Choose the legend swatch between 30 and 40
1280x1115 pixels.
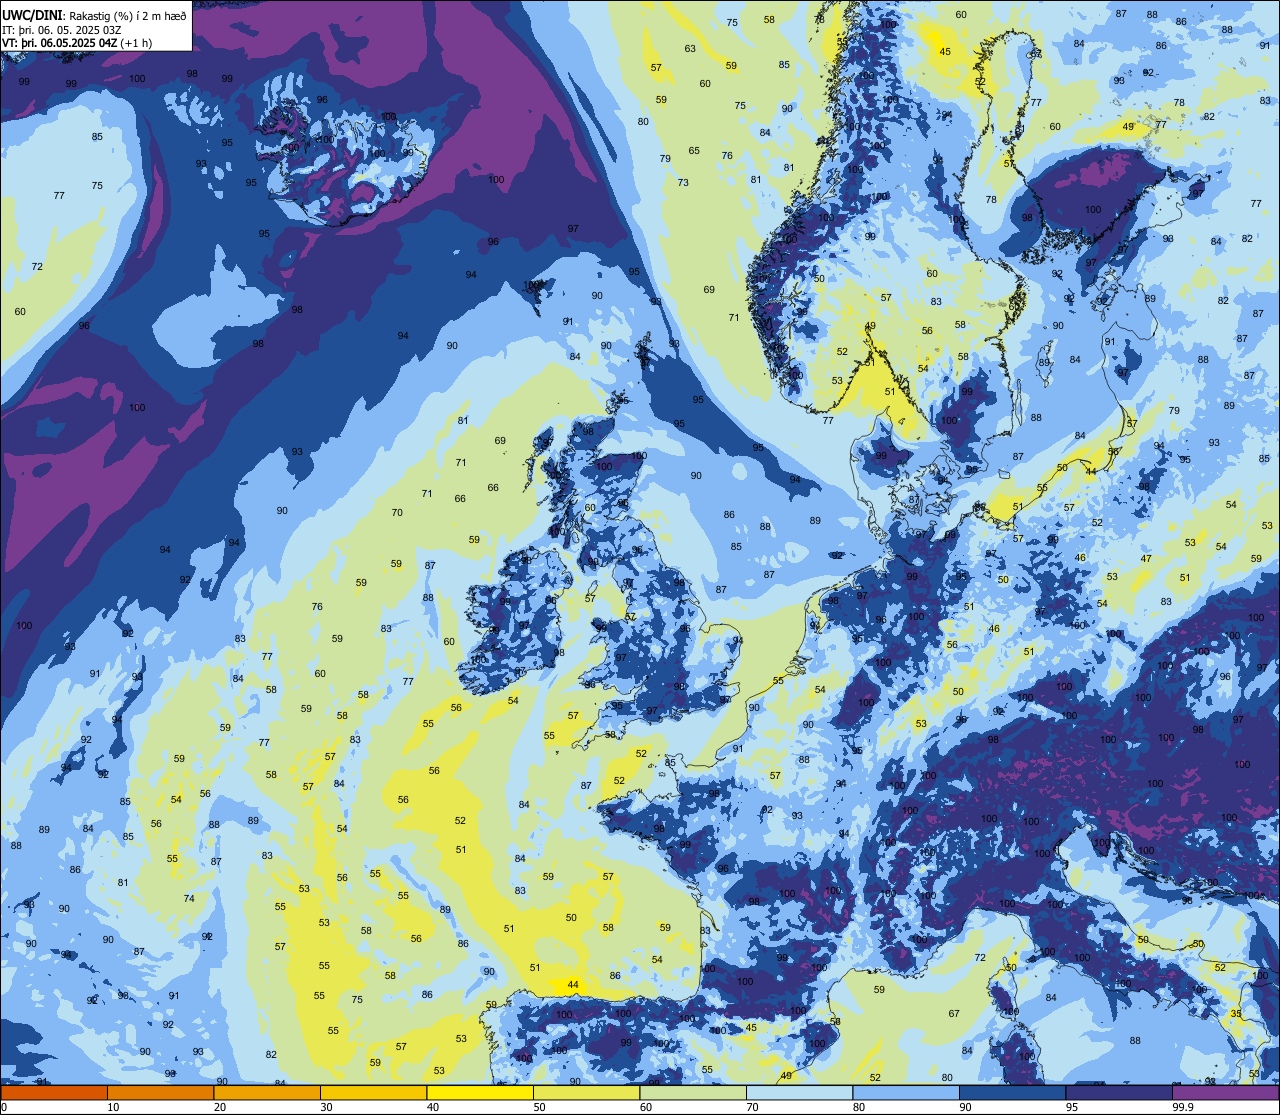(x=373, y=1093)
